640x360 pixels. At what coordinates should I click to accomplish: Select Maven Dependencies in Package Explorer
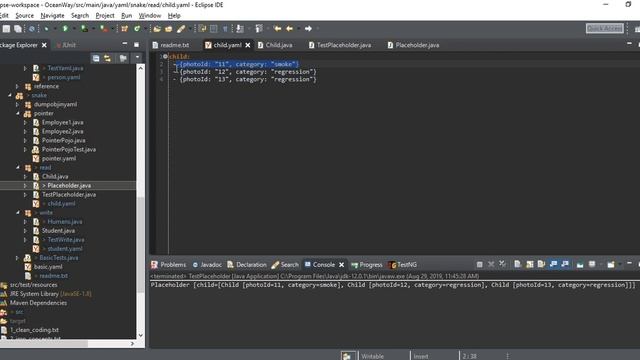38,303
